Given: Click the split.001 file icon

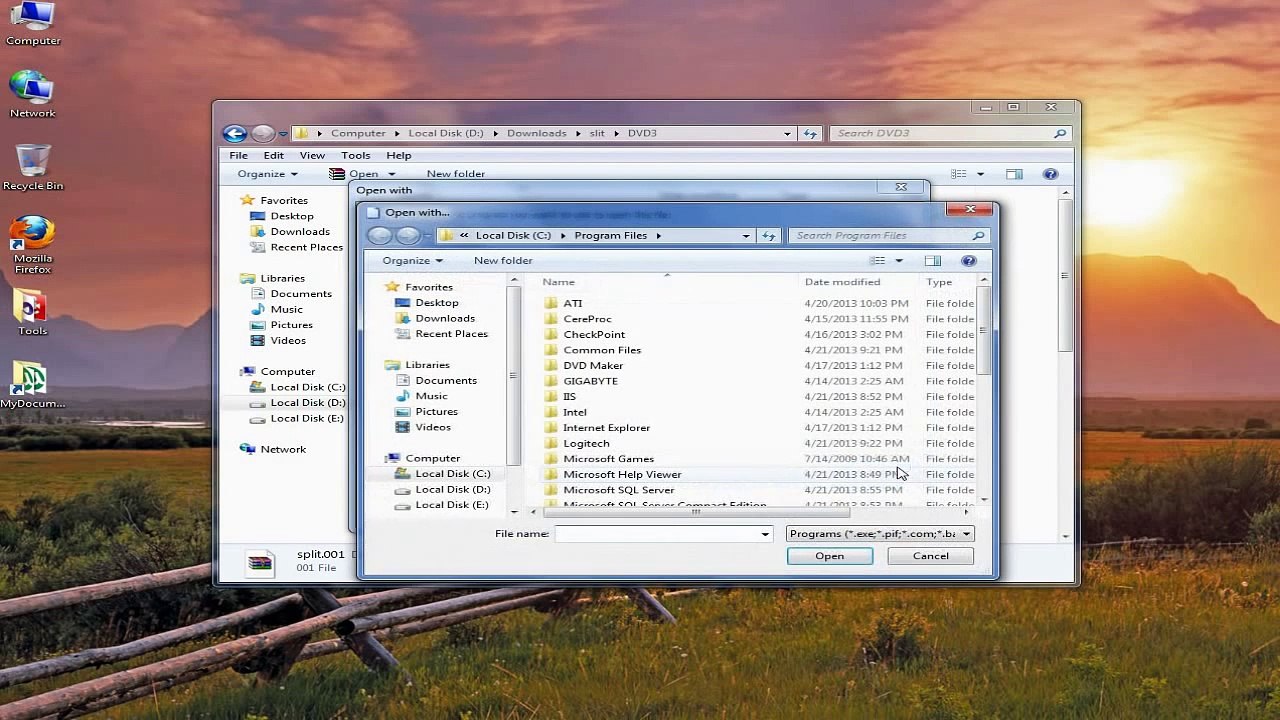Looking at the screenshot, I should coord(259,563).
